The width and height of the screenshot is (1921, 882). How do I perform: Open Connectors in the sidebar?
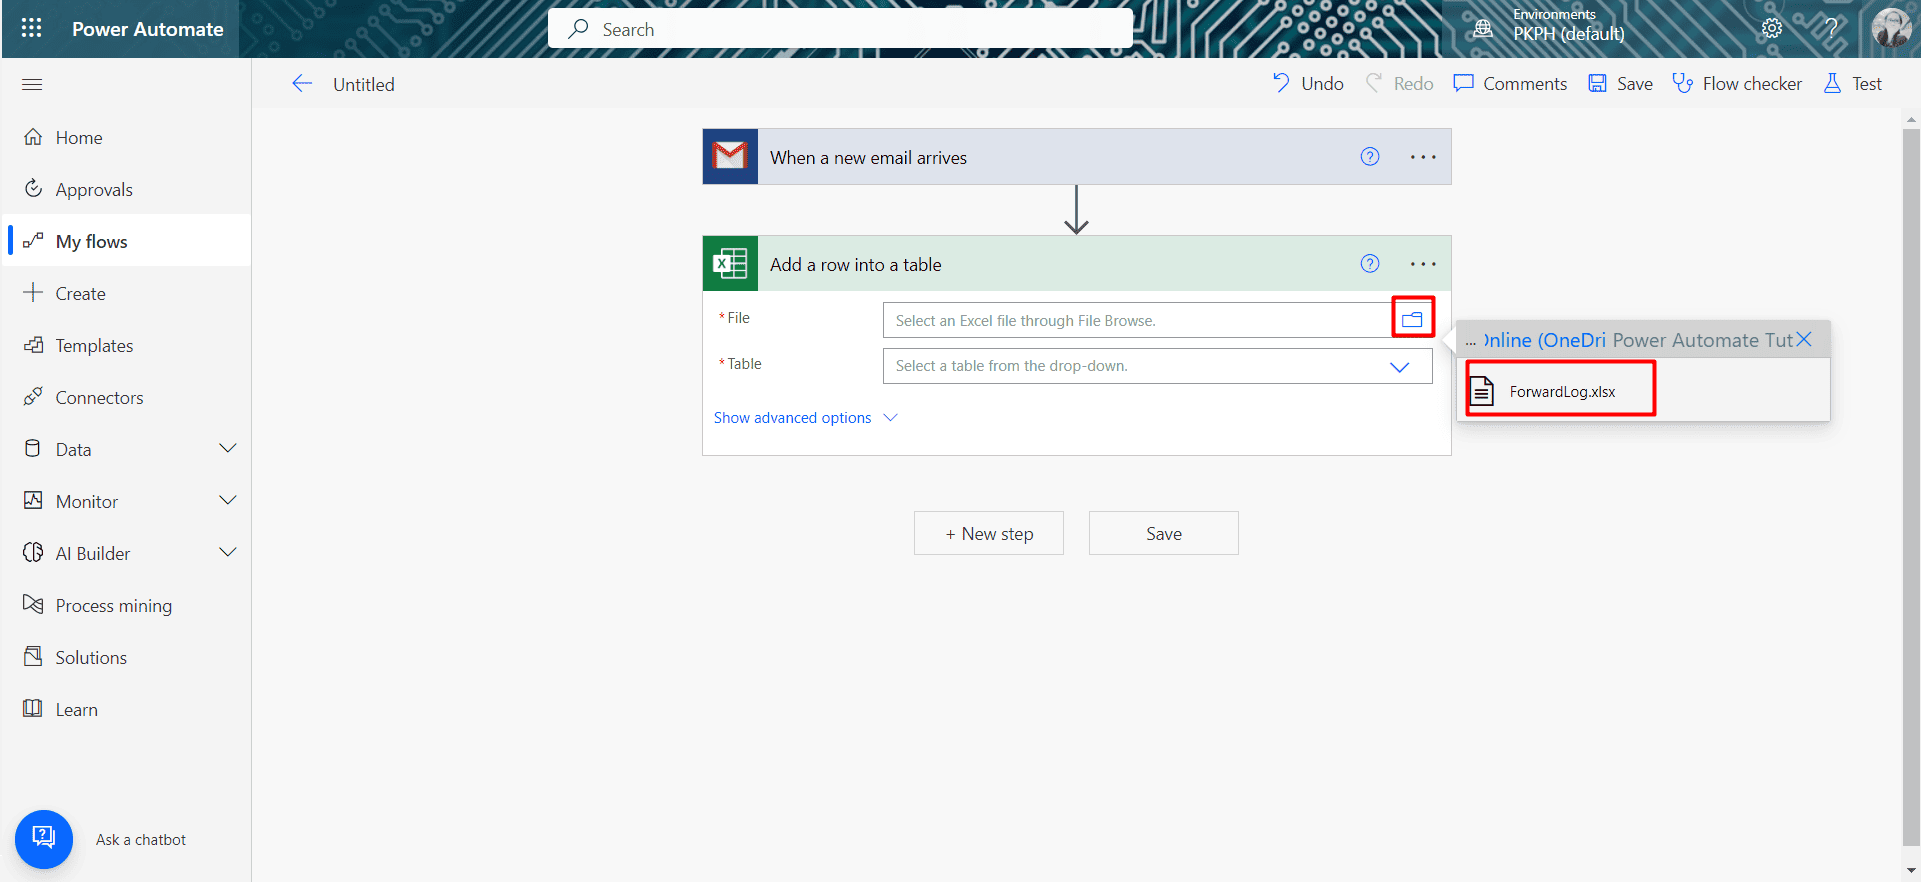(x=99, y=398)
